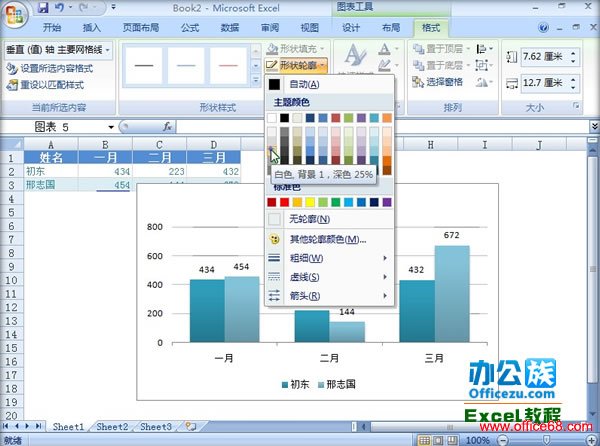Click the WordArt text fill A icon

point(385,49)
